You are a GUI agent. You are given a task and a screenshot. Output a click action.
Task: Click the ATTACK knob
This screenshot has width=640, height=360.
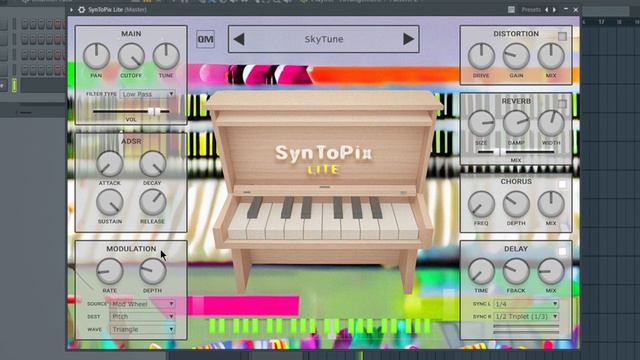coord(109,164)
